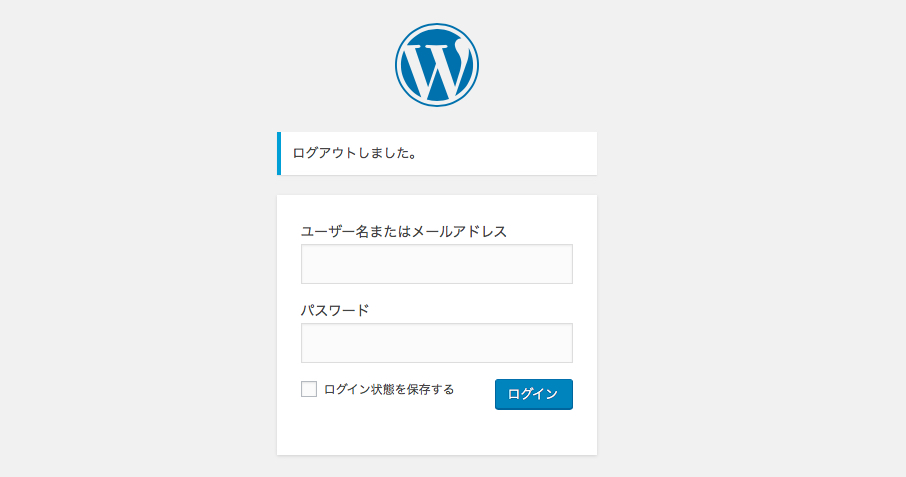Open WordPress.org via the blue W emblem

tap(437, 65)
